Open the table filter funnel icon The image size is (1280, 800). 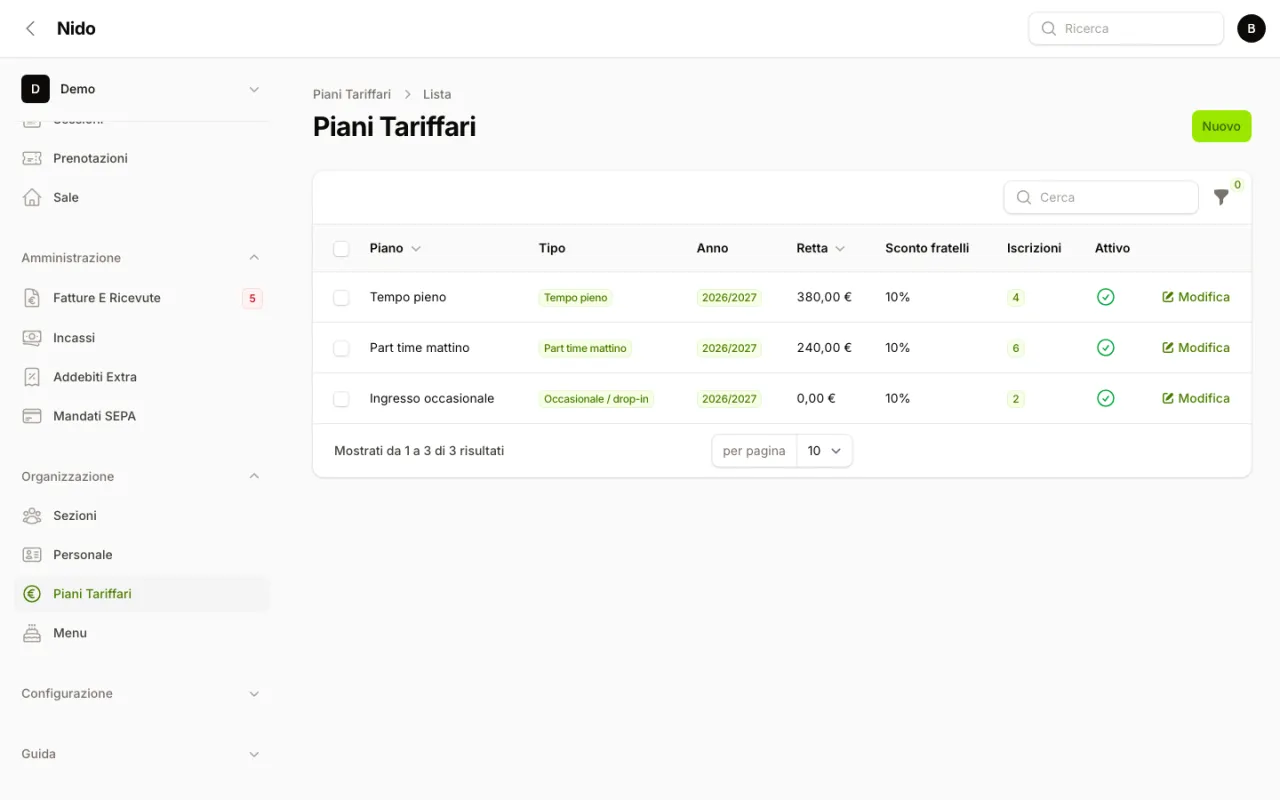coord(1221,197)
